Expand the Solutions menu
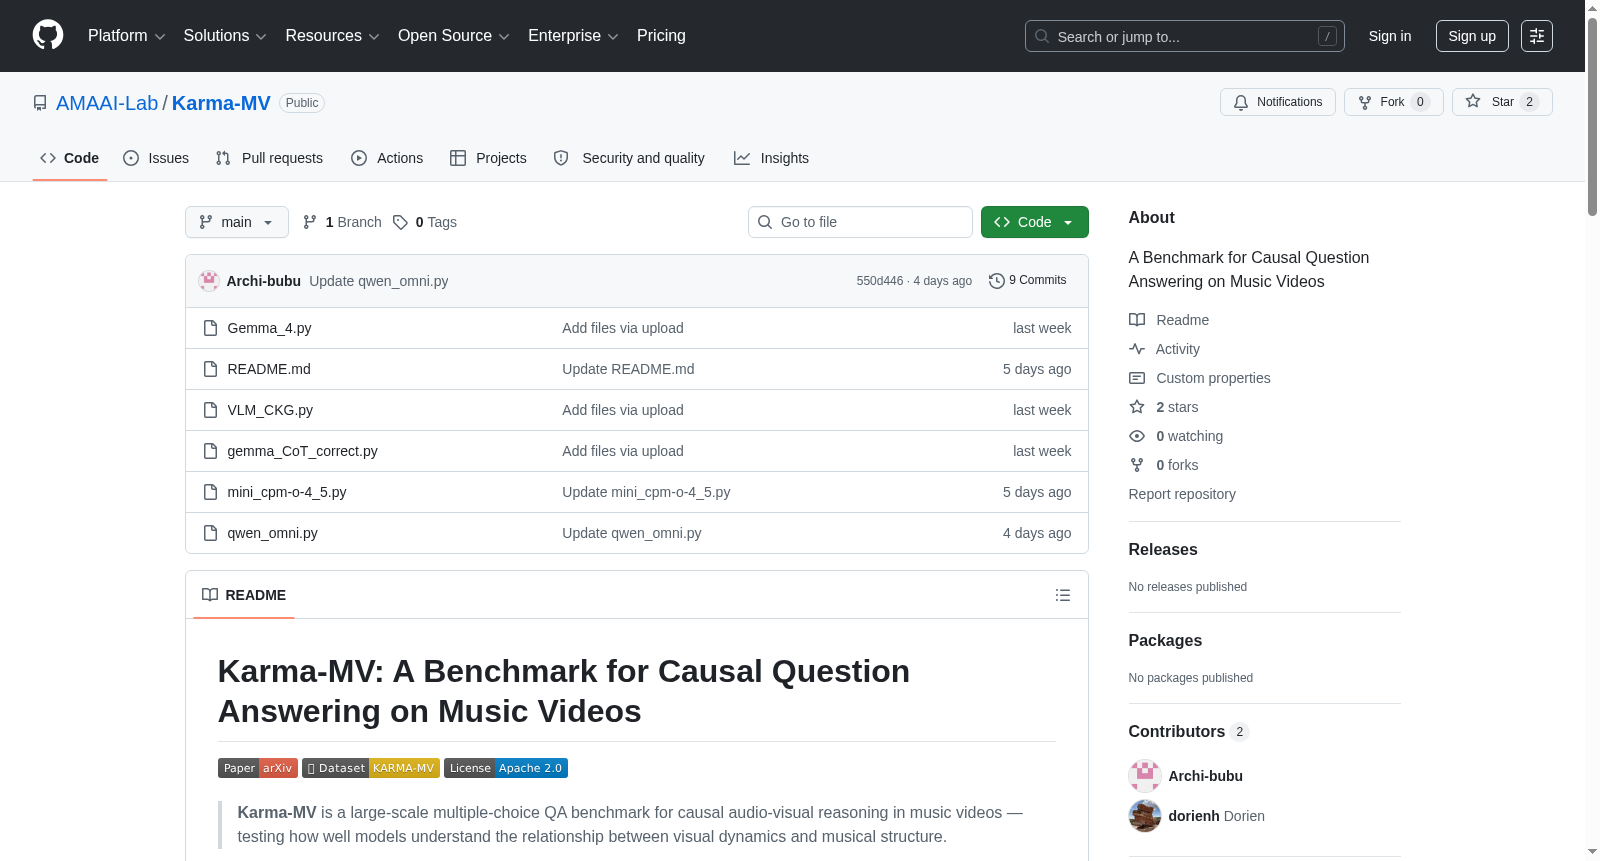This screenshot has height=861, width=1600. click(x=225, y=36)
